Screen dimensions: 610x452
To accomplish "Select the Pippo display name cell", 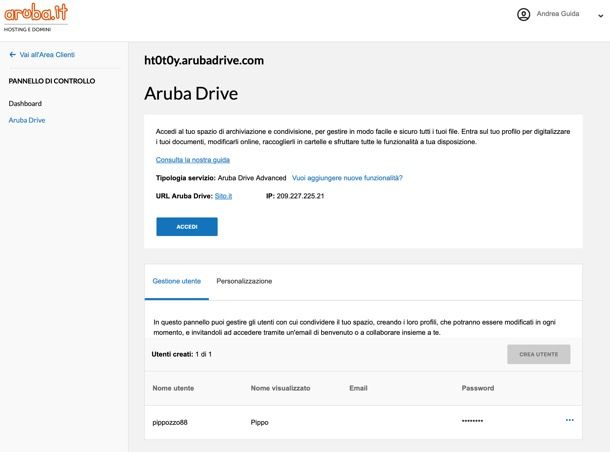I will pos(259,422).
